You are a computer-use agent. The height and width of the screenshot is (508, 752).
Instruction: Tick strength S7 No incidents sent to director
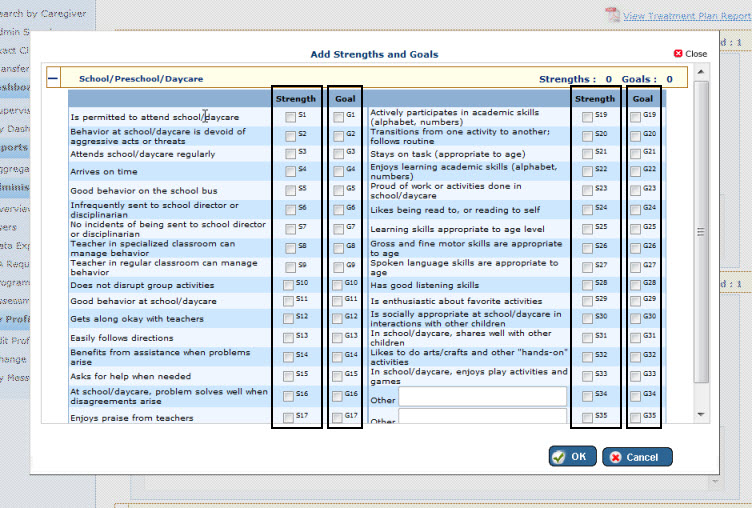290,229
